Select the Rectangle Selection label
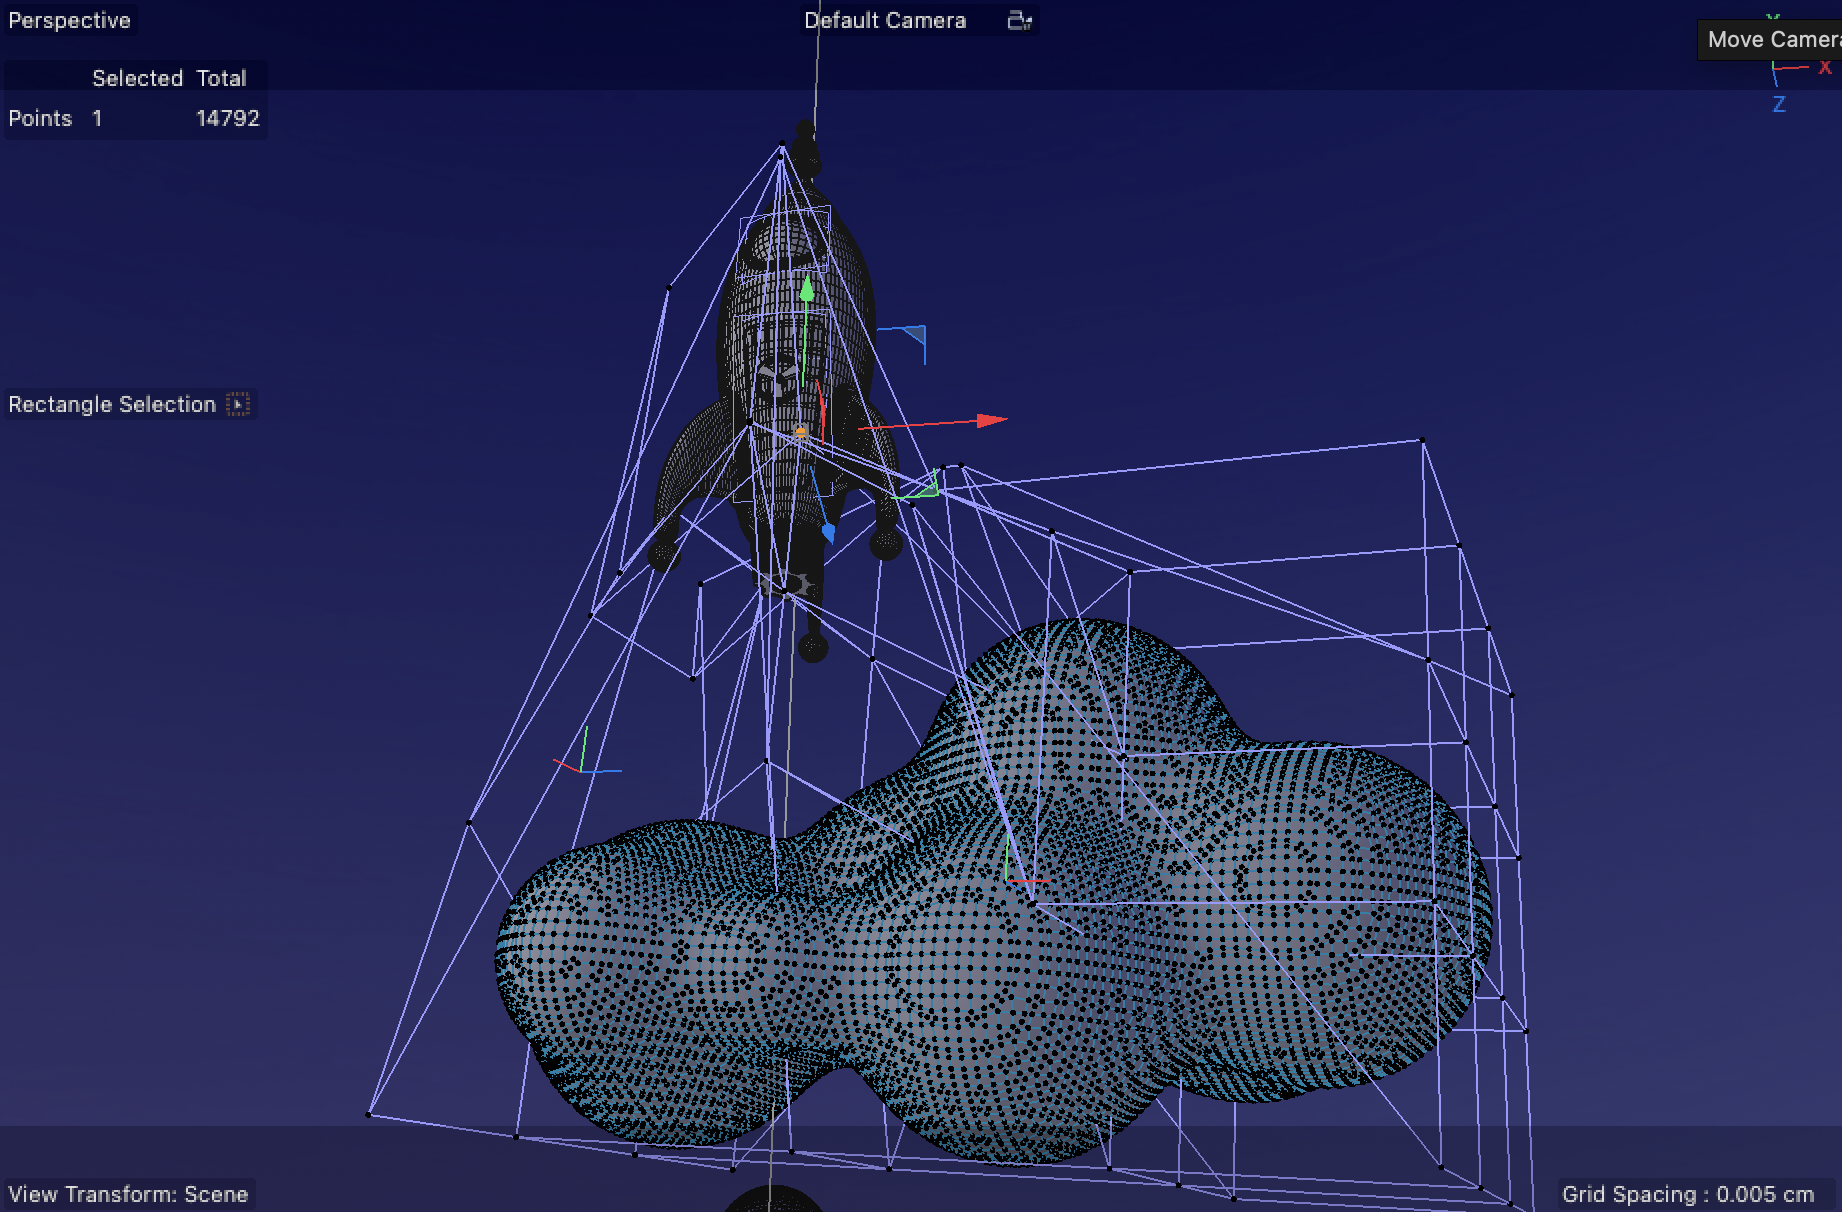Screen dimensions: 1842x1212 (112, 404)
